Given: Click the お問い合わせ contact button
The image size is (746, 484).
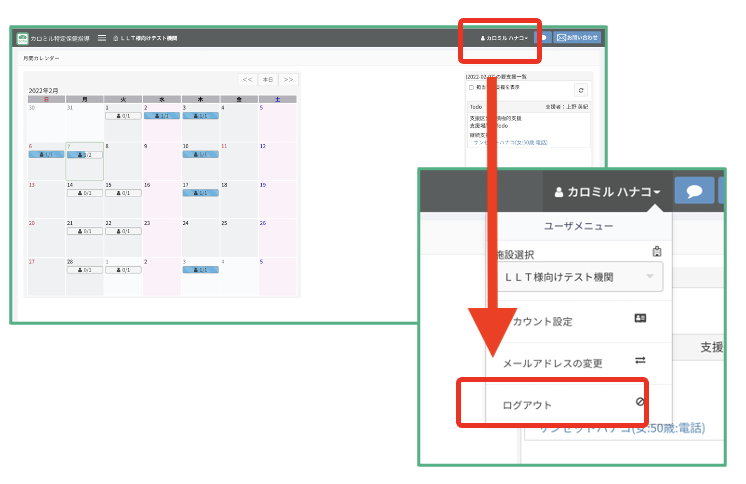Looking at the screenshot, I should [577, 38].
